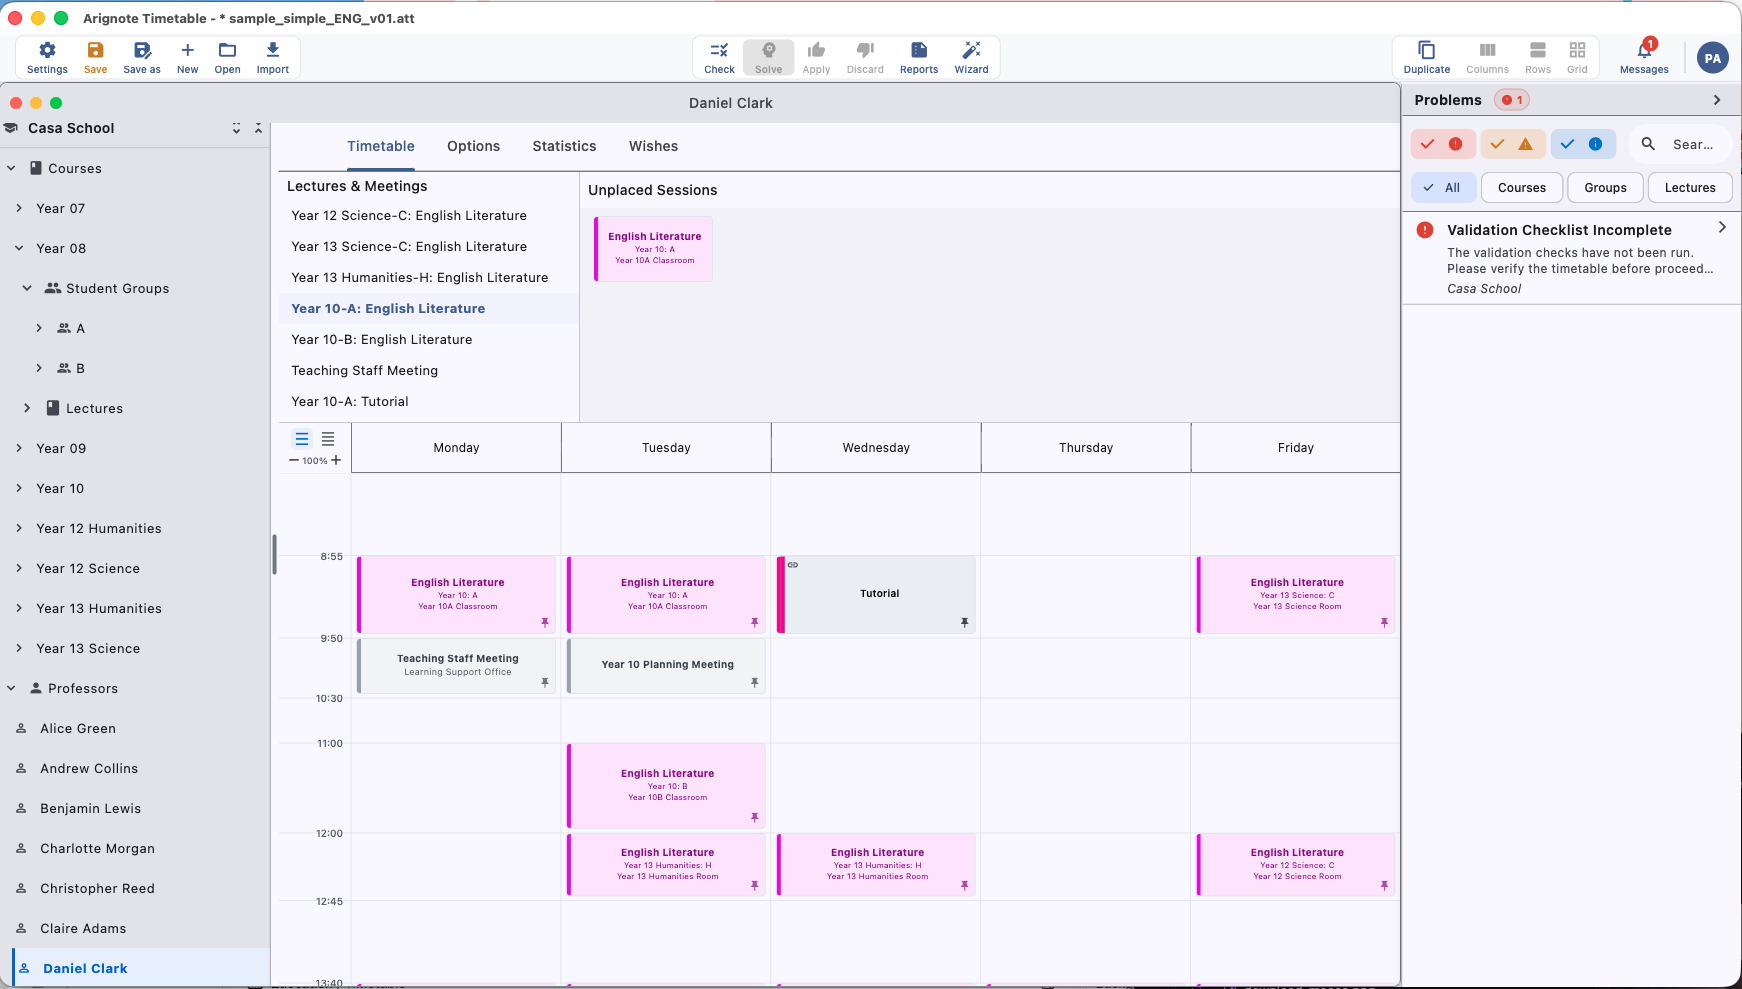
Task: Select the Lectures filter chip
Action: click(1690, 187)
